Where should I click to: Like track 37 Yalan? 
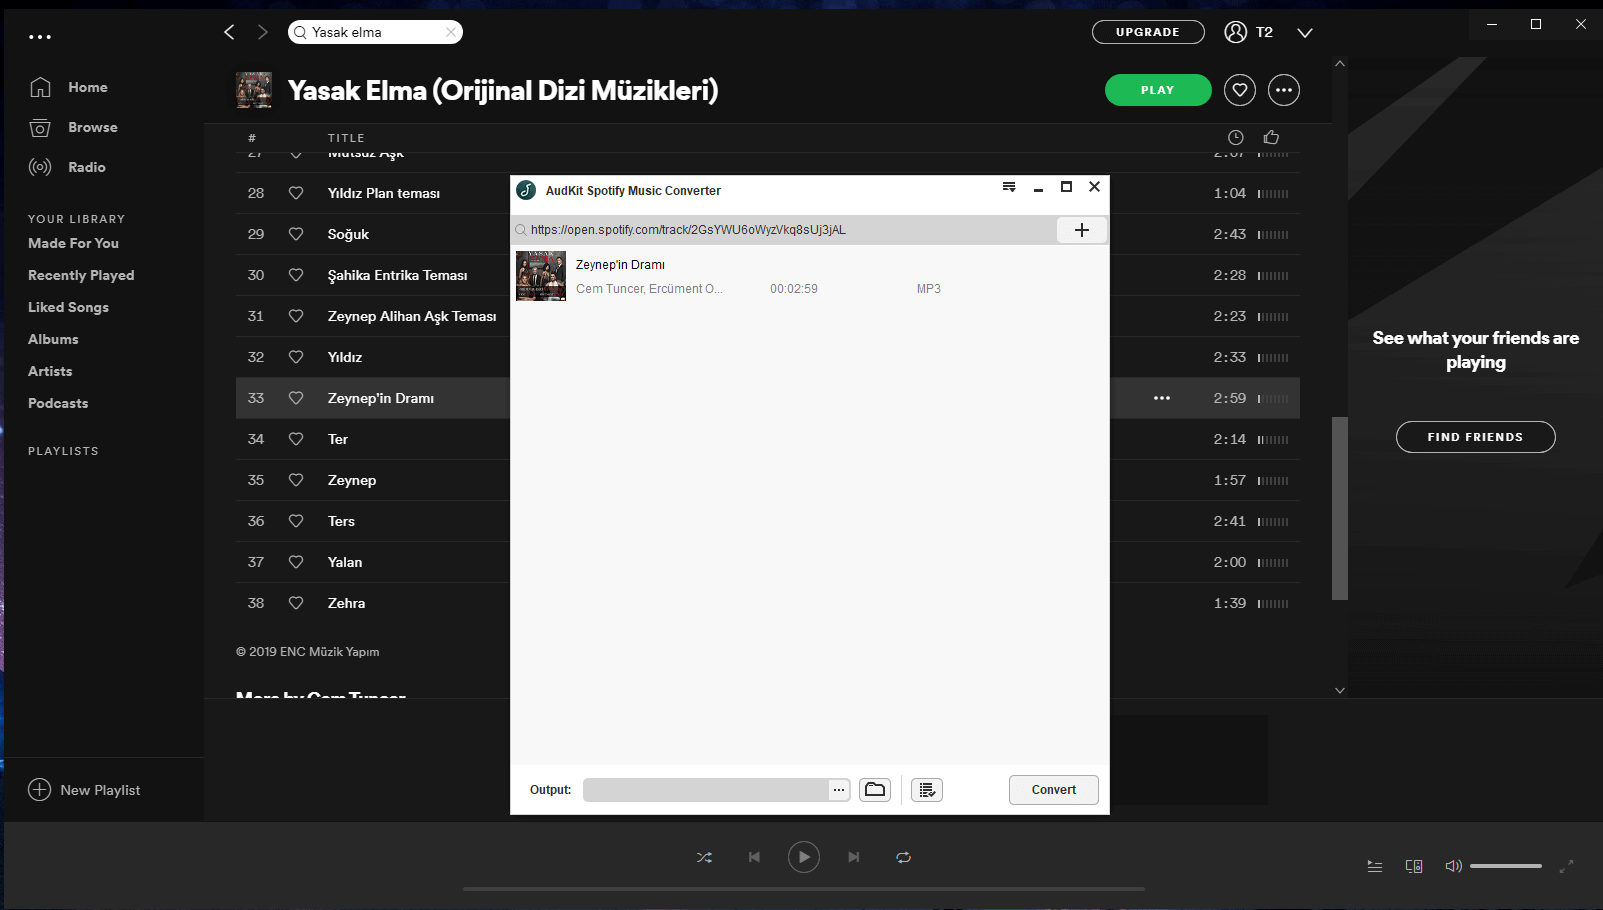[296, 562]
